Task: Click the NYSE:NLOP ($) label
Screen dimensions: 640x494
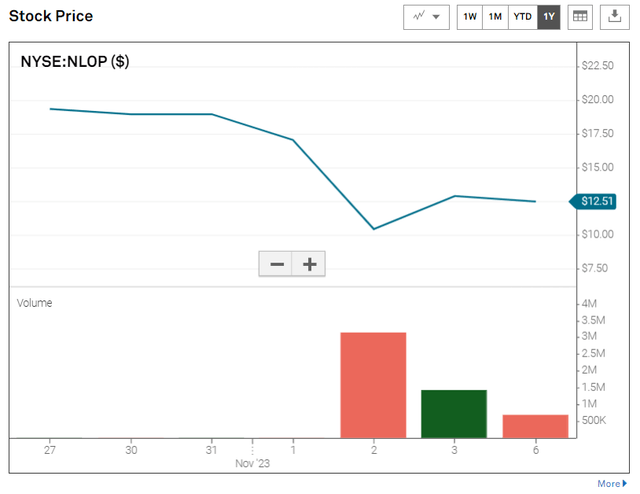Action: coord(75,62)
